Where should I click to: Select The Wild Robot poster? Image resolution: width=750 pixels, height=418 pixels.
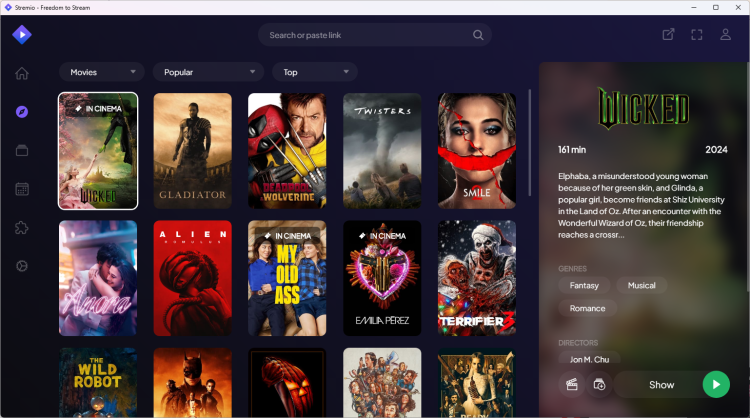98,383
